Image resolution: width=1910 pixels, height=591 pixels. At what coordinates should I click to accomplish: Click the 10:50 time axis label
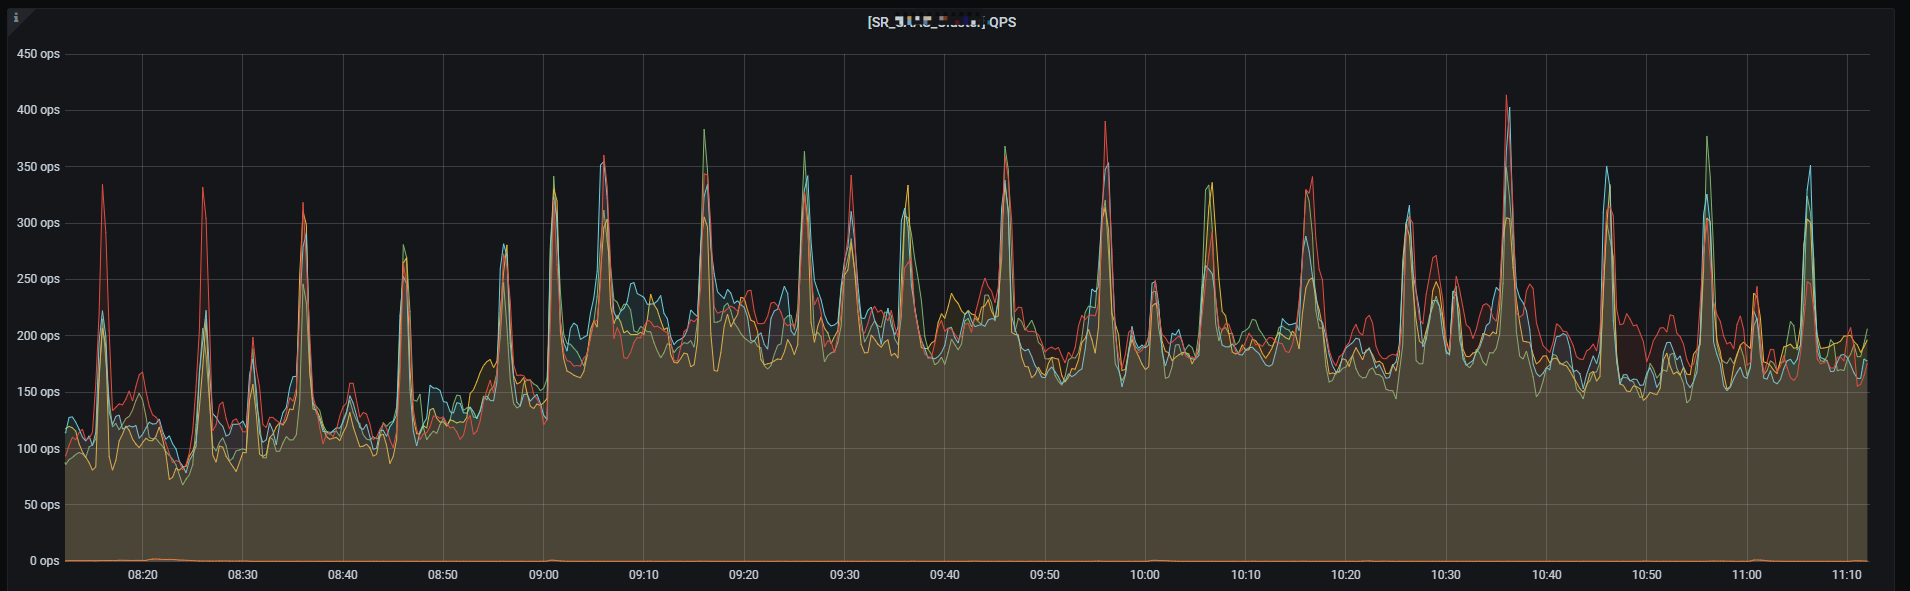[1646, 575]
